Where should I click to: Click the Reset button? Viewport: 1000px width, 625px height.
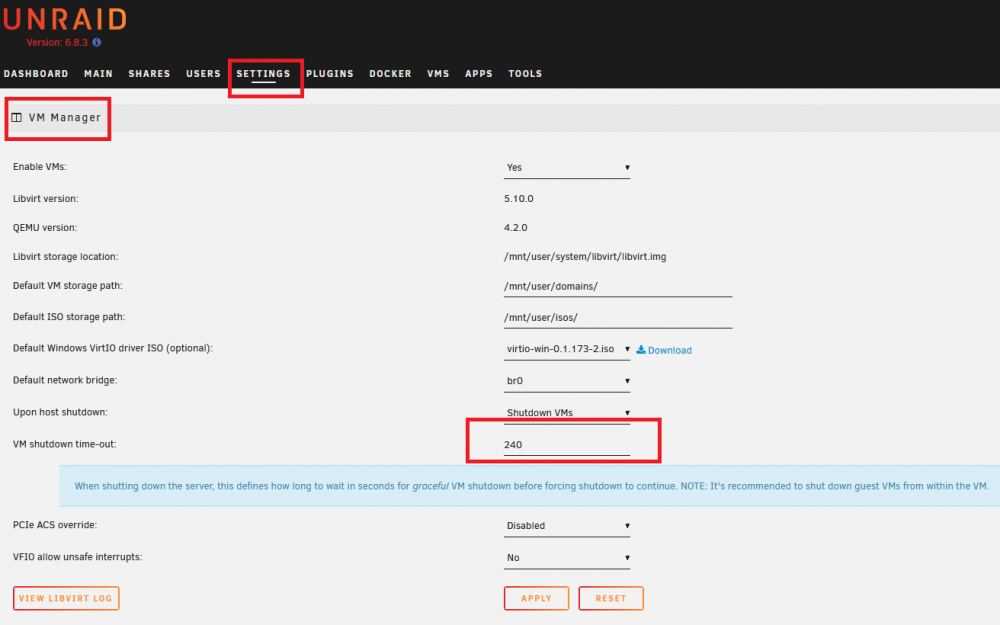click(611, 598)
